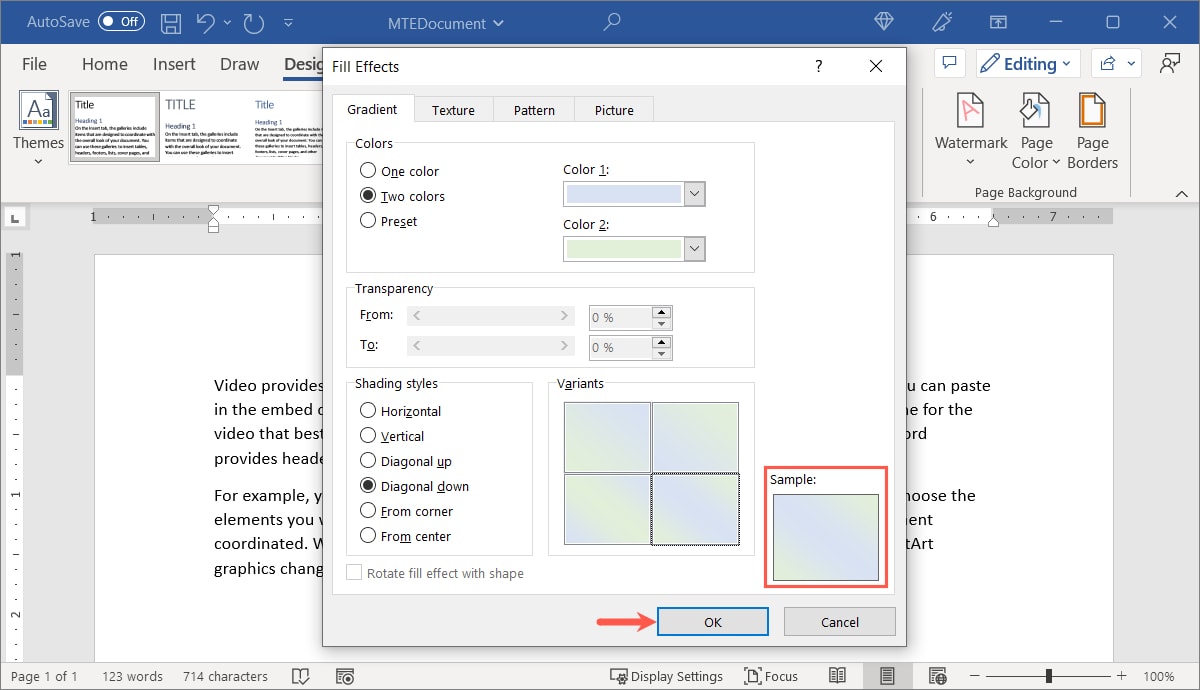
Task: Switch to the Pattern tab
Action: (534, 110)
